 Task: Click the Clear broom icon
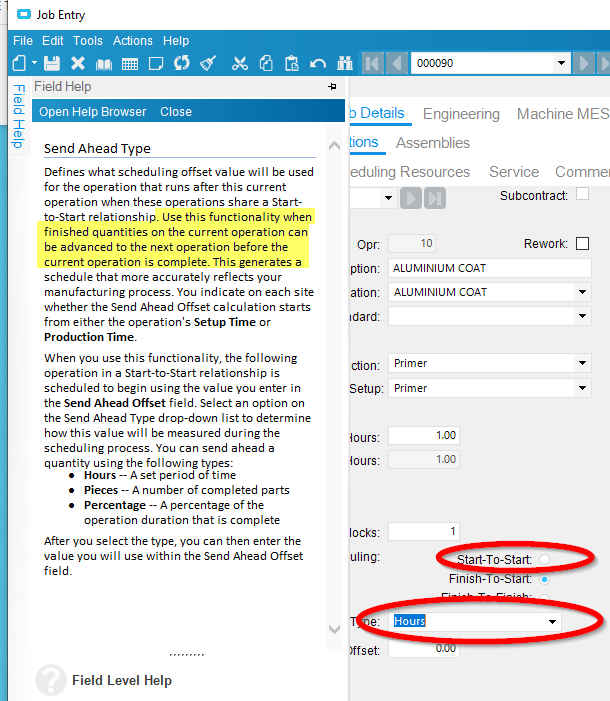(x=208, y=63)
